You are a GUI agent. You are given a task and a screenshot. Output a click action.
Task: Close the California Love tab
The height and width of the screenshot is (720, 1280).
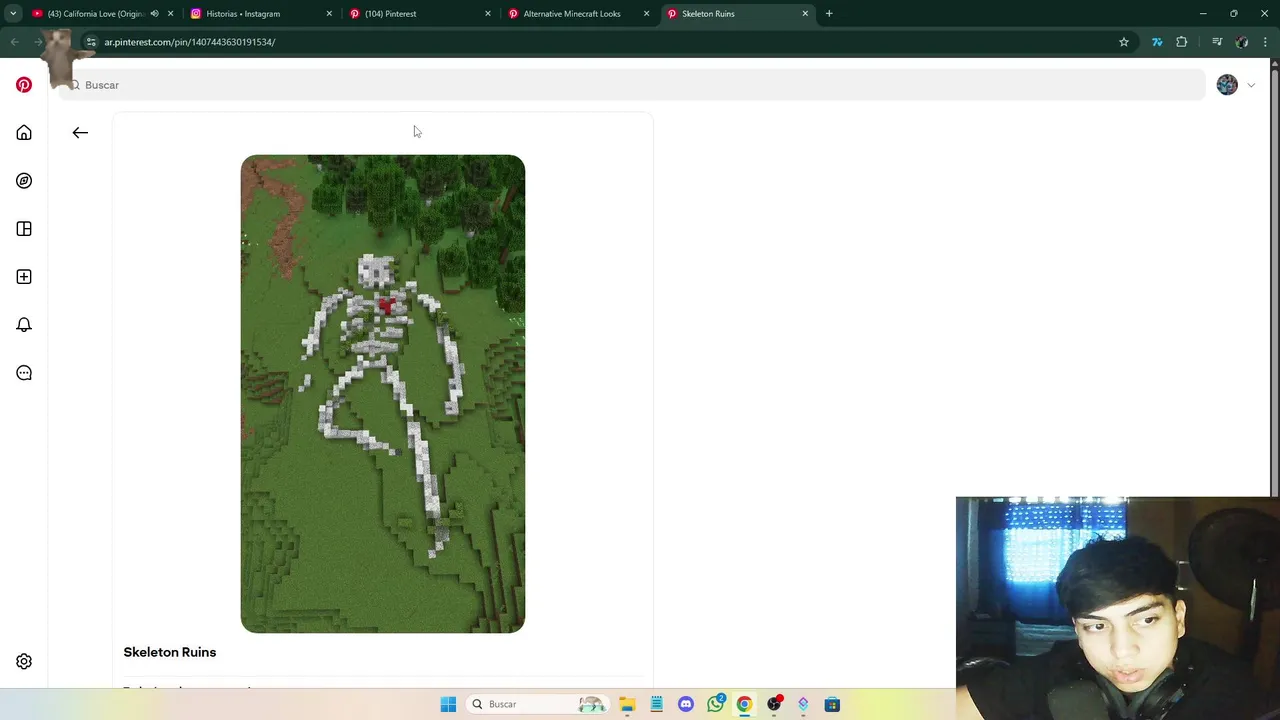click(170, 14)
